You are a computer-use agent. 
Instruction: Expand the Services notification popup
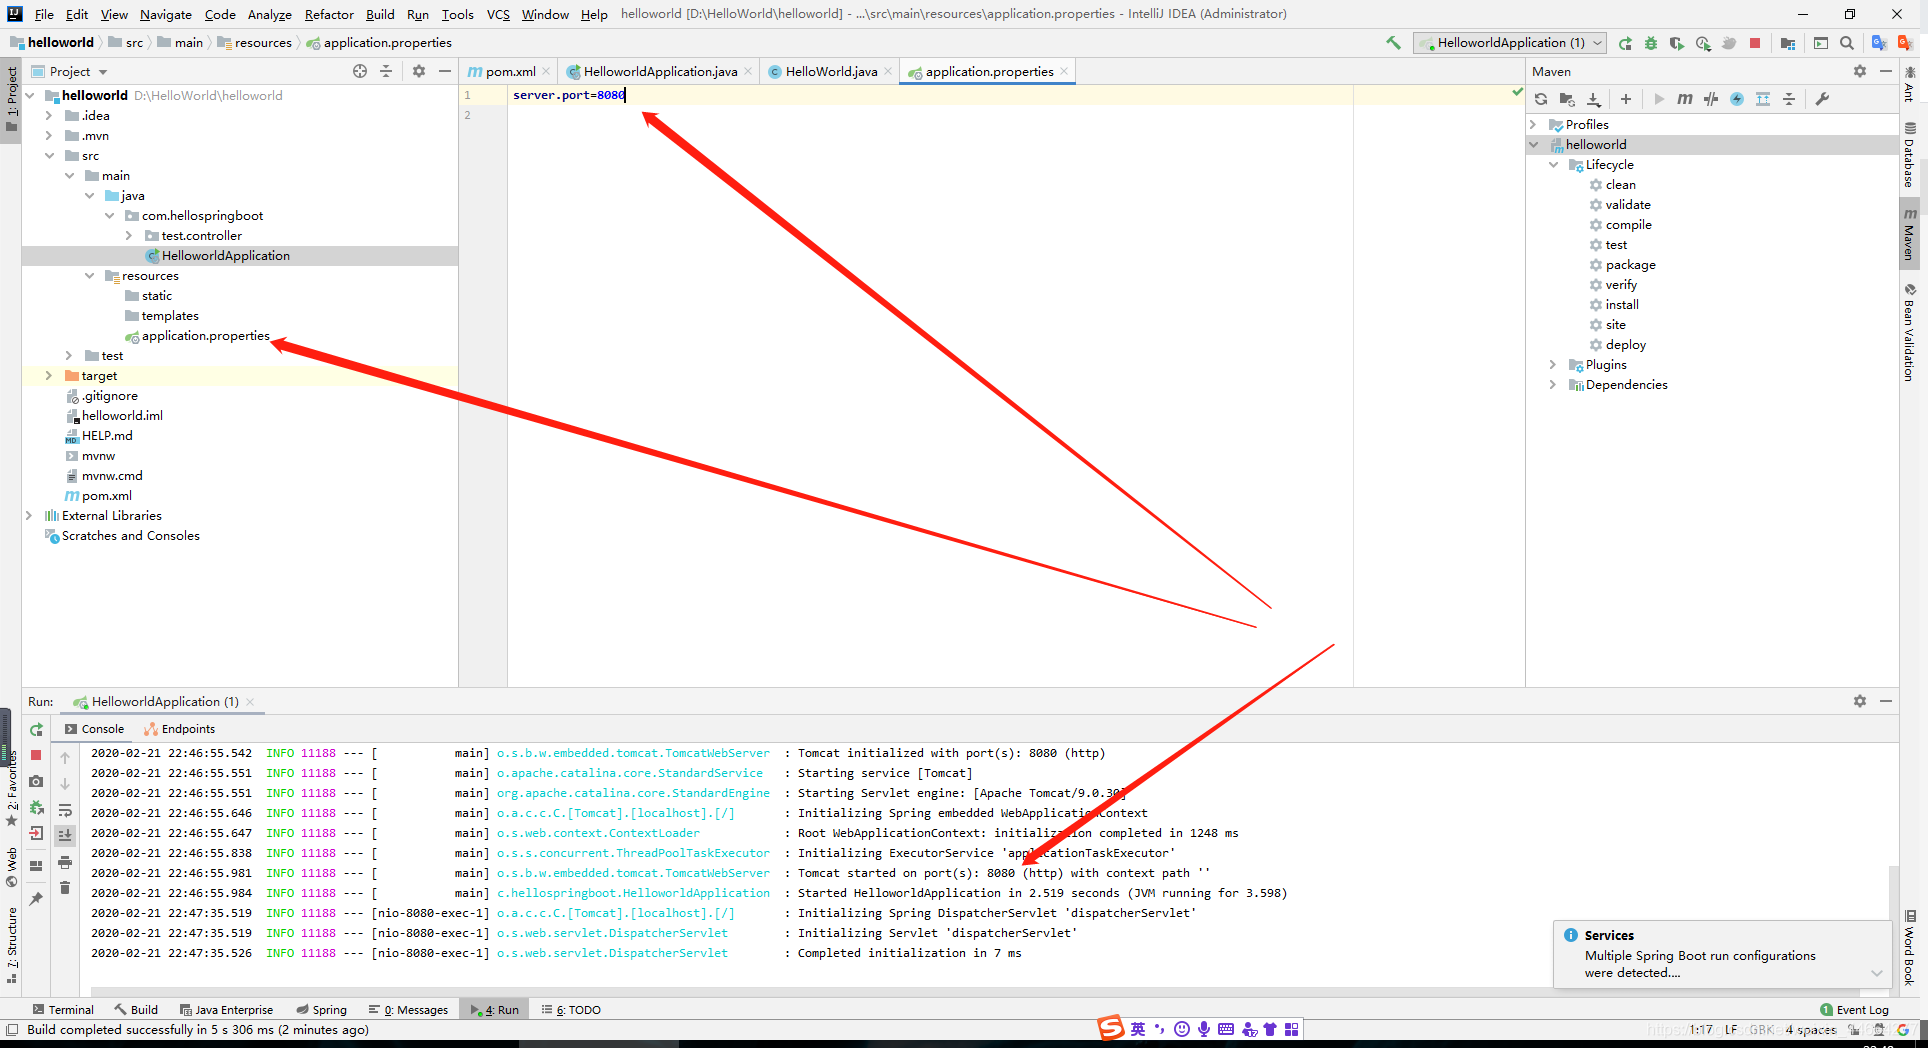1876,973
